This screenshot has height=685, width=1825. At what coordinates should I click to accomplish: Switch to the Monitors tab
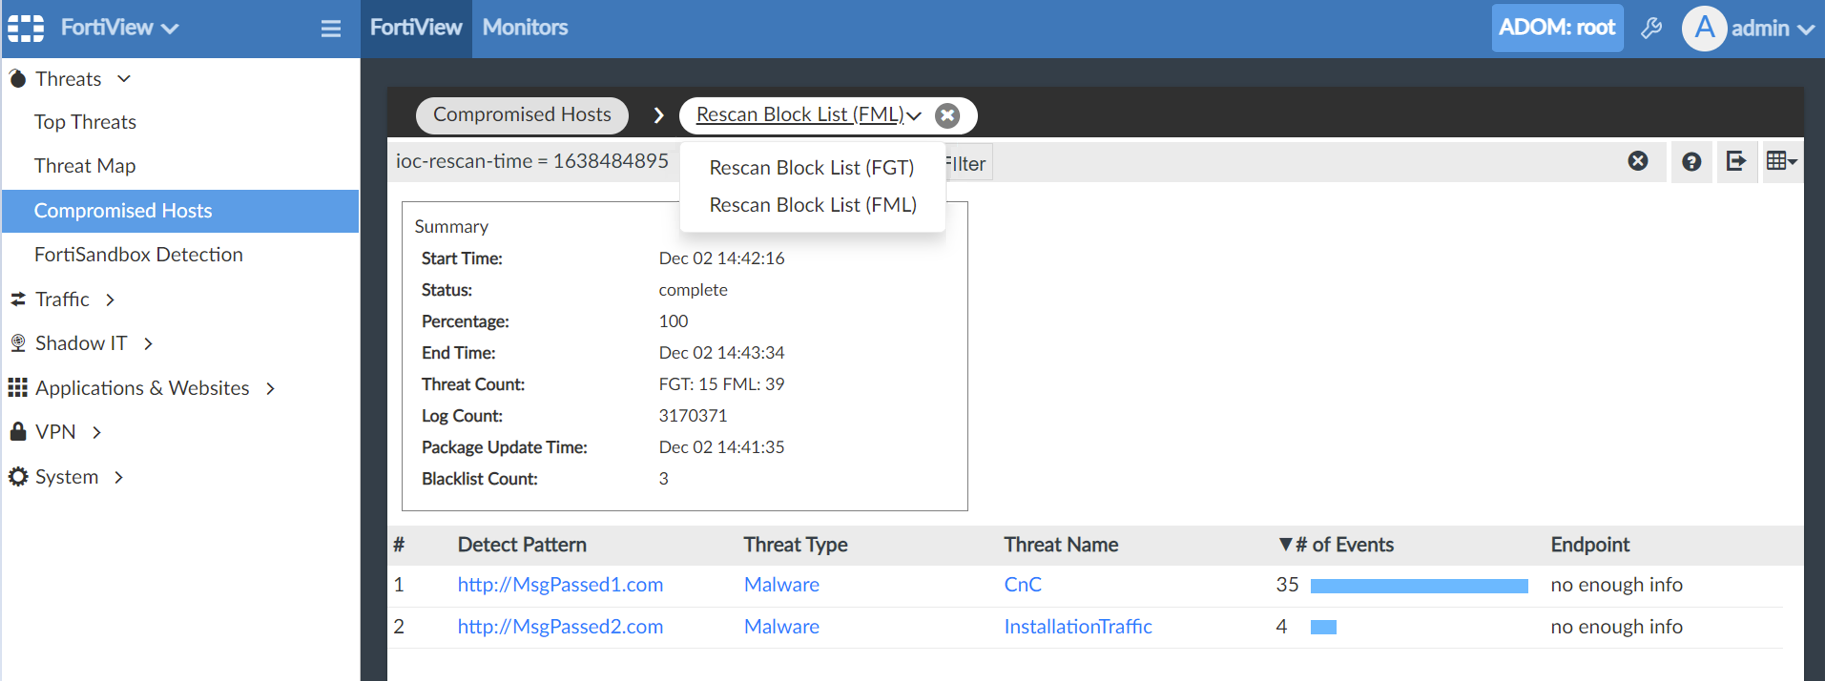[x=525, y=28]
